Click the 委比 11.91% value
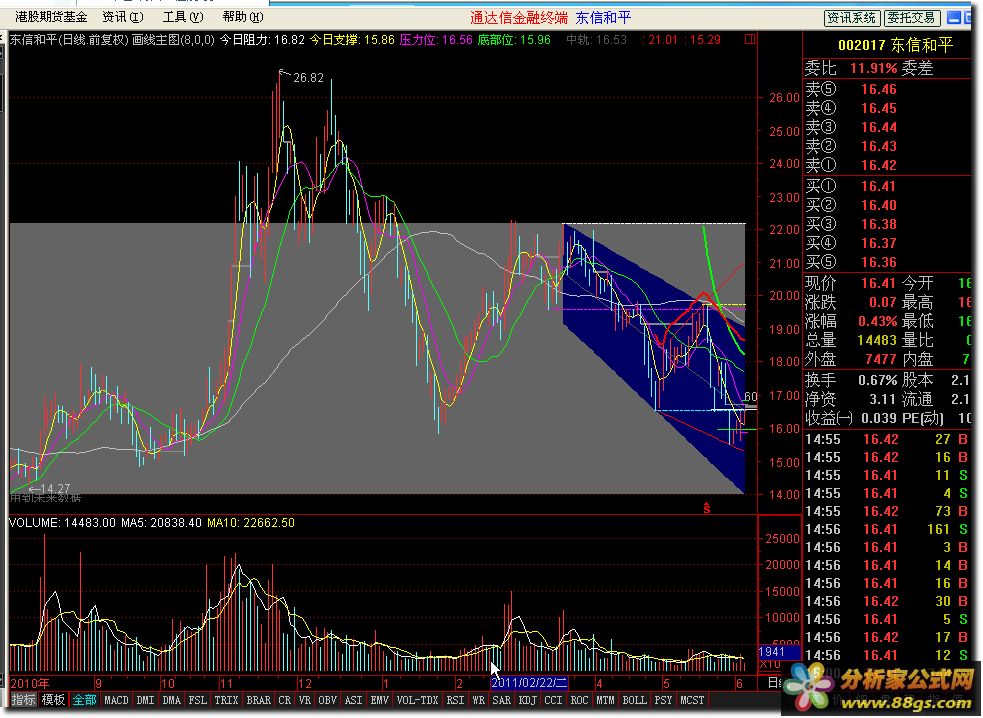 point(873,68)
